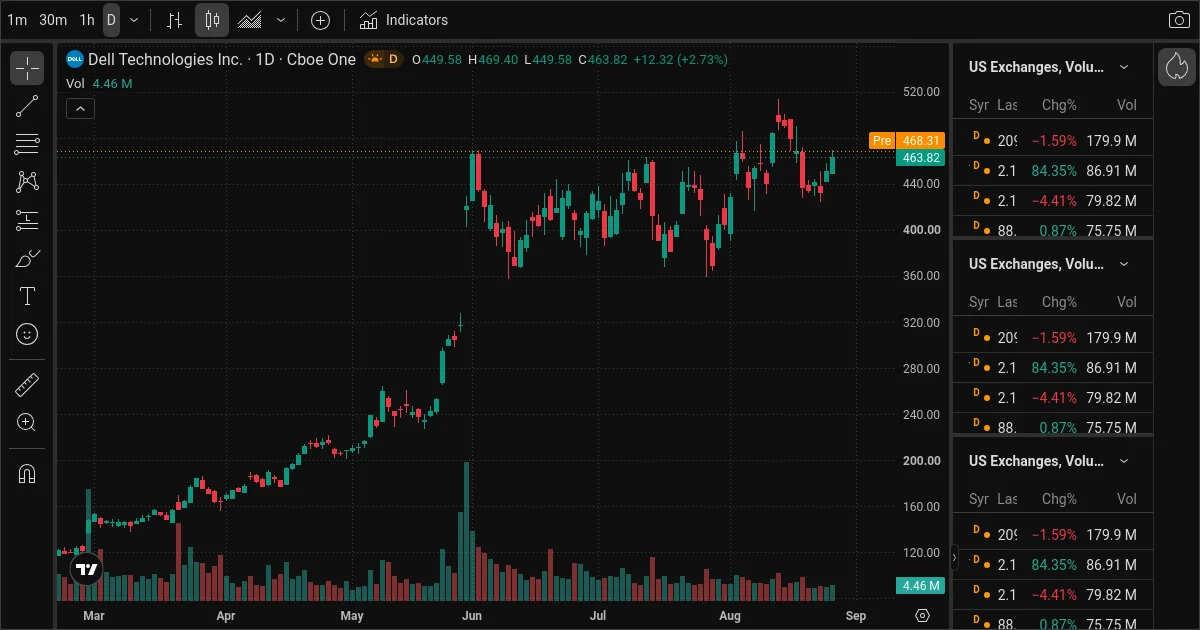The width and height of the screenshot is (1200, 630).
Task: Choose the brush drawing tool
Action: (27, 258)
